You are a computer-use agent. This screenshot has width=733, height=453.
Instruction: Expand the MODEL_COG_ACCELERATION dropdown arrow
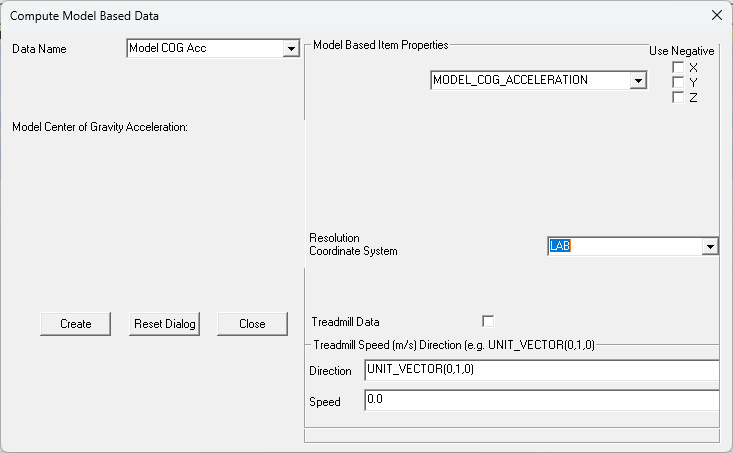(638, 80)
